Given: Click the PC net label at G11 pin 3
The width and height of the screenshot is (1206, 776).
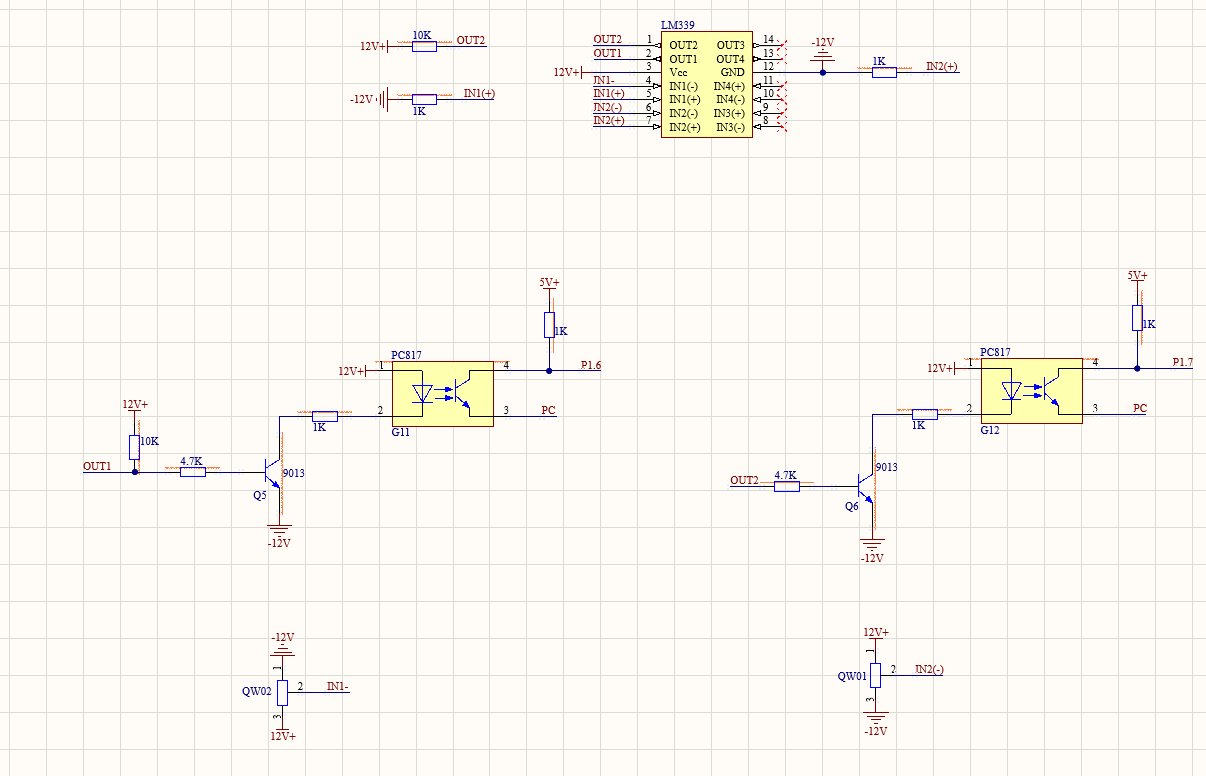Looking at the screenshot, I should 548,410.
